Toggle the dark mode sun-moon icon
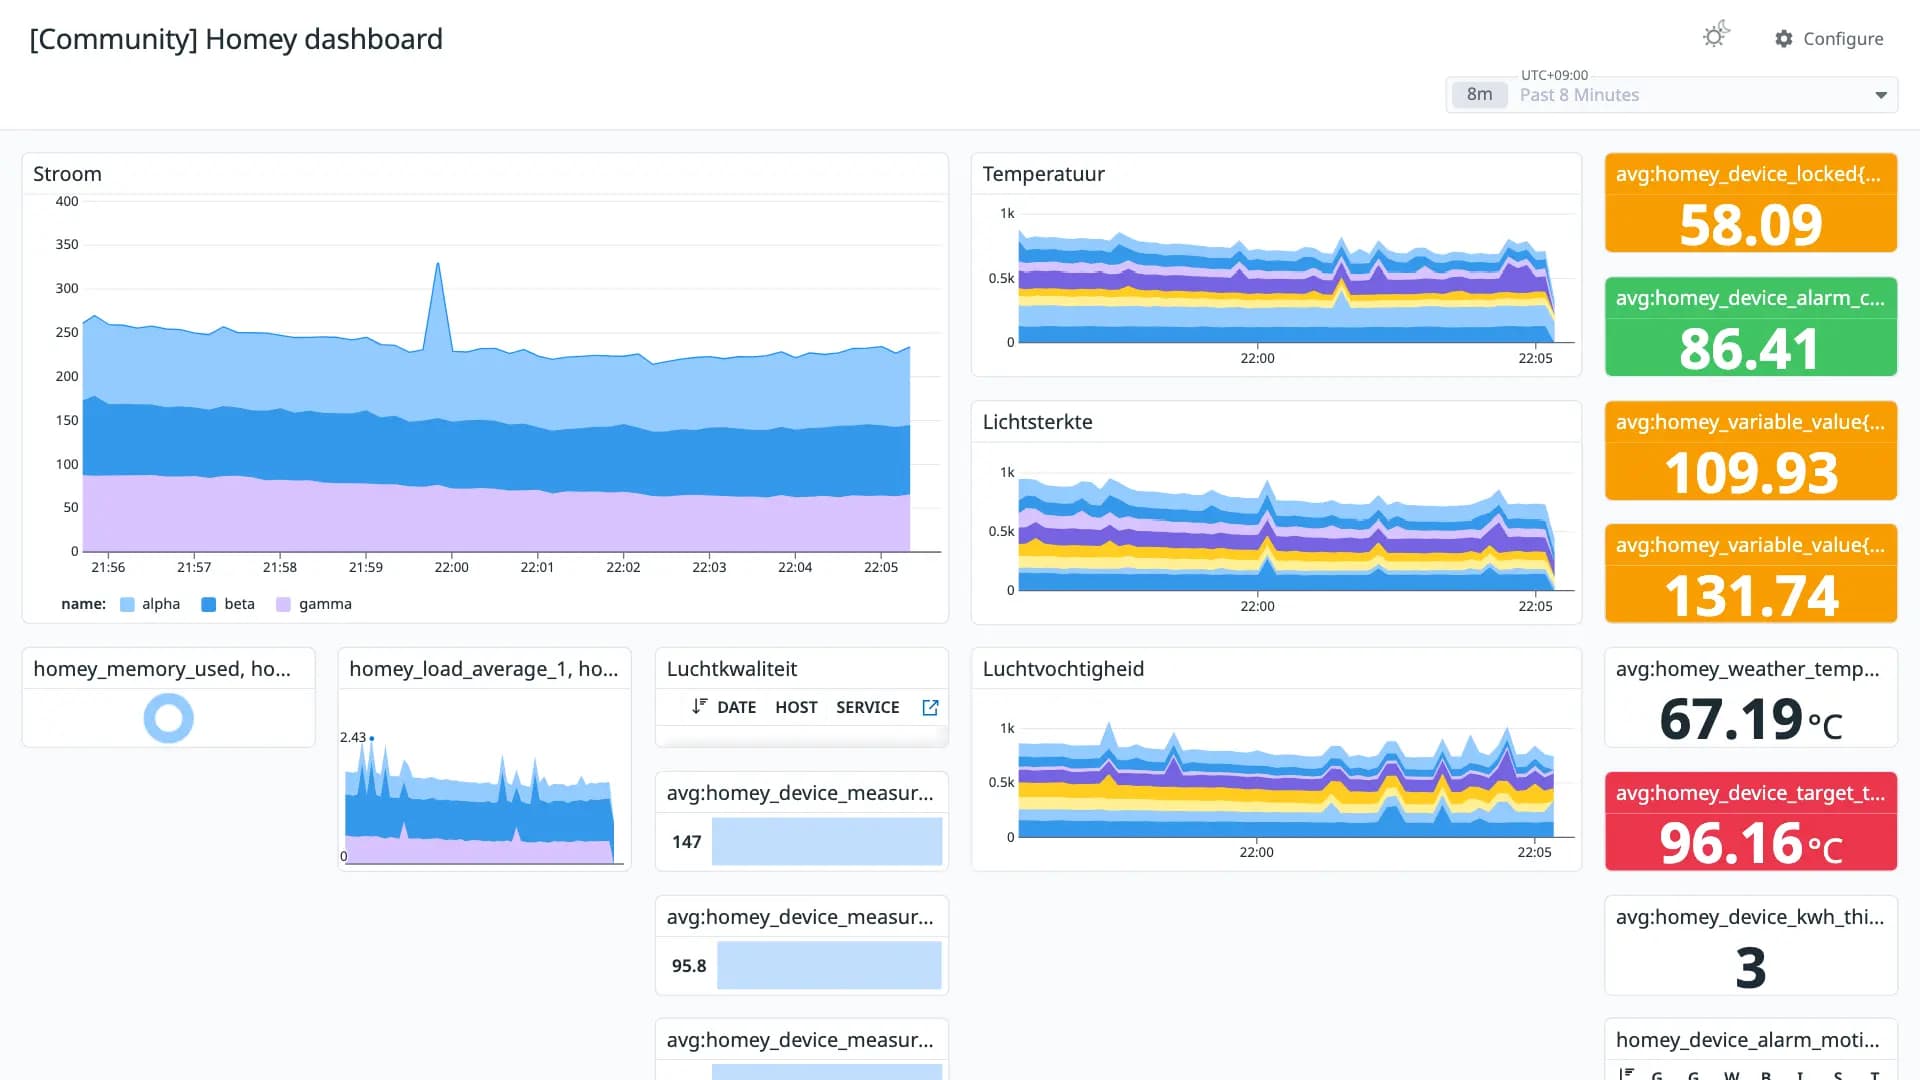1920x1080 pixels. tap(1716, 36)
